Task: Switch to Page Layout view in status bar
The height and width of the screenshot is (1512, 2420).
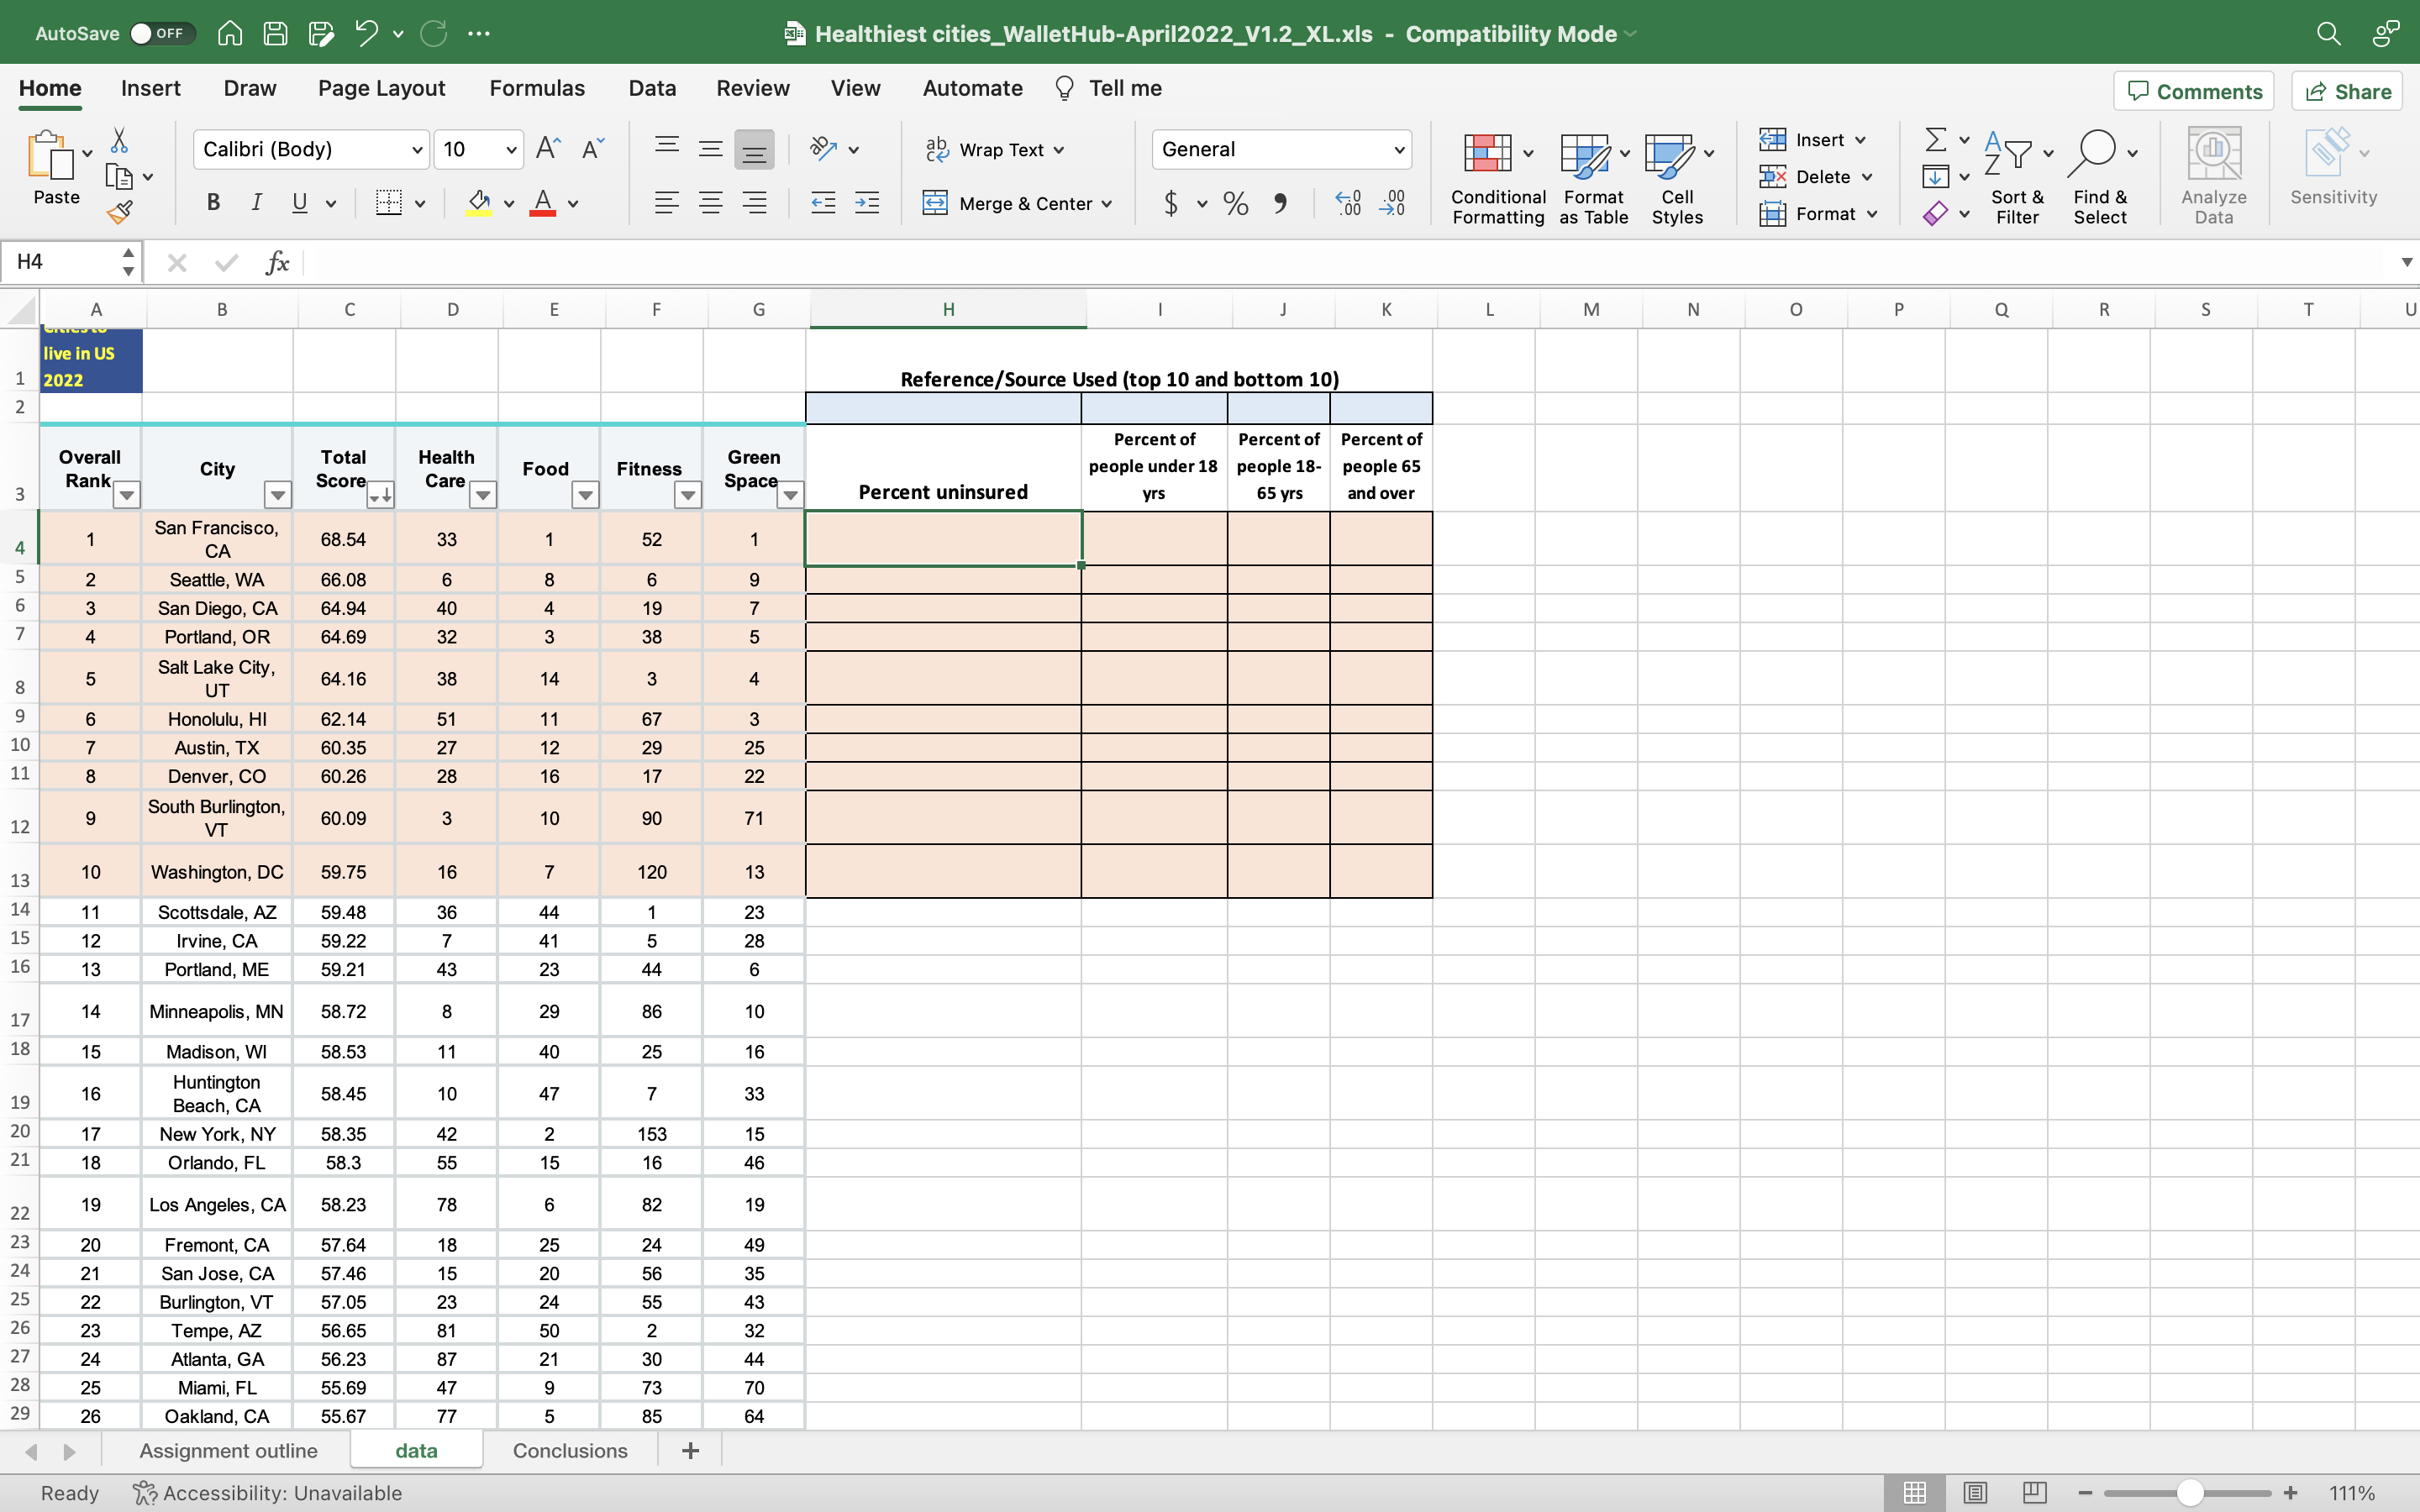Action: pos(1975,1492)
